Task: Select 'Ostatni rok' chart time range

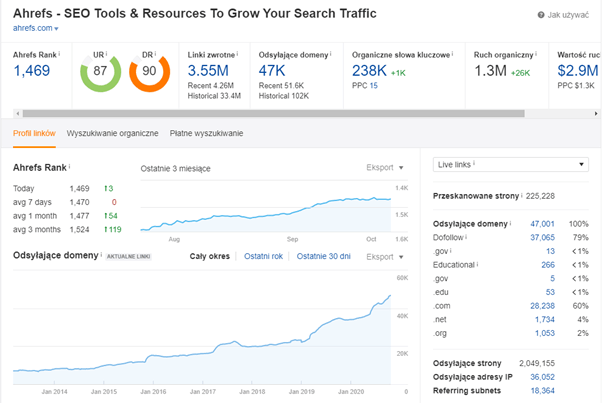Action: 264,256
